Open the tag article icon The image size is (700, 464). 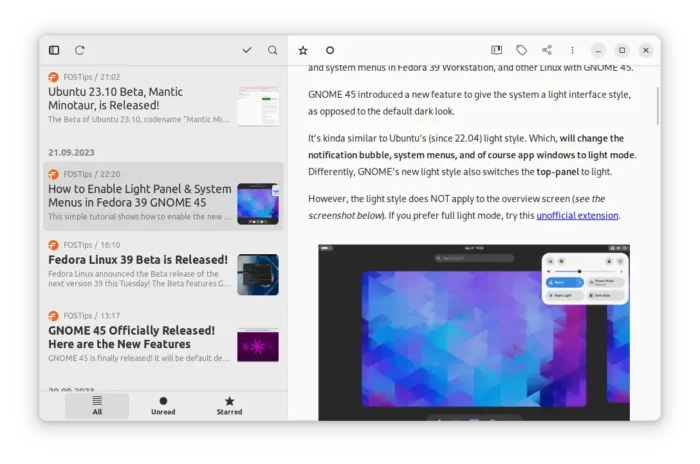click(521, 50)
